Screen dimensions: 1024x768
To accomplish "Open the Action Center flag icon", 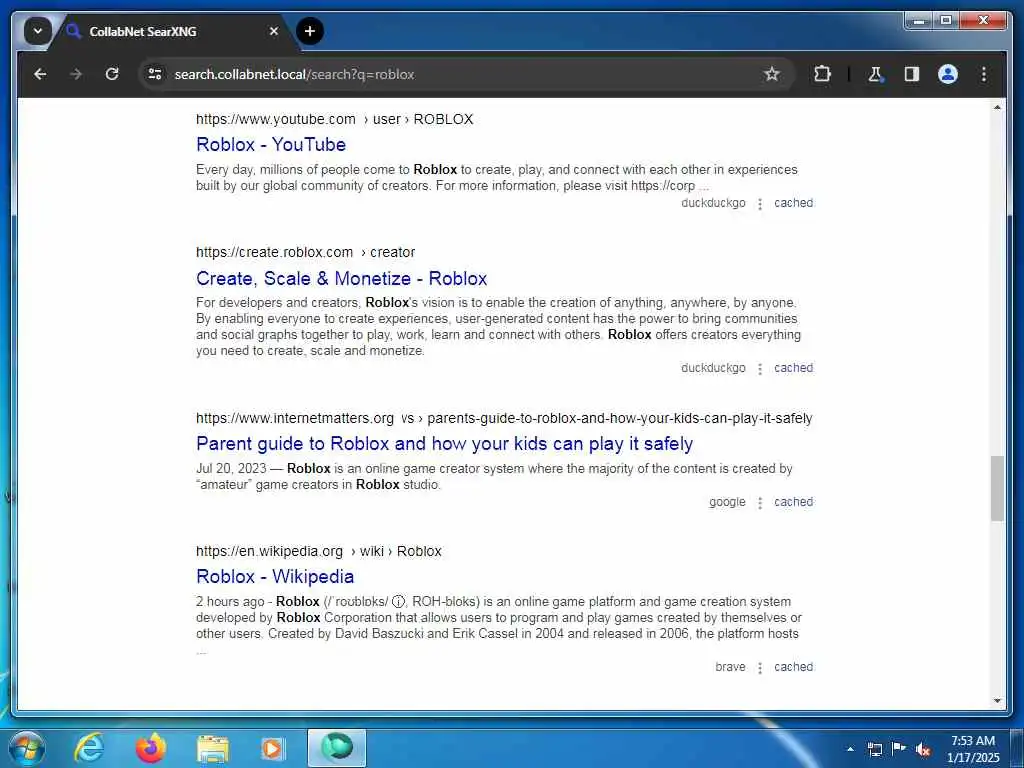I will 899,748.
